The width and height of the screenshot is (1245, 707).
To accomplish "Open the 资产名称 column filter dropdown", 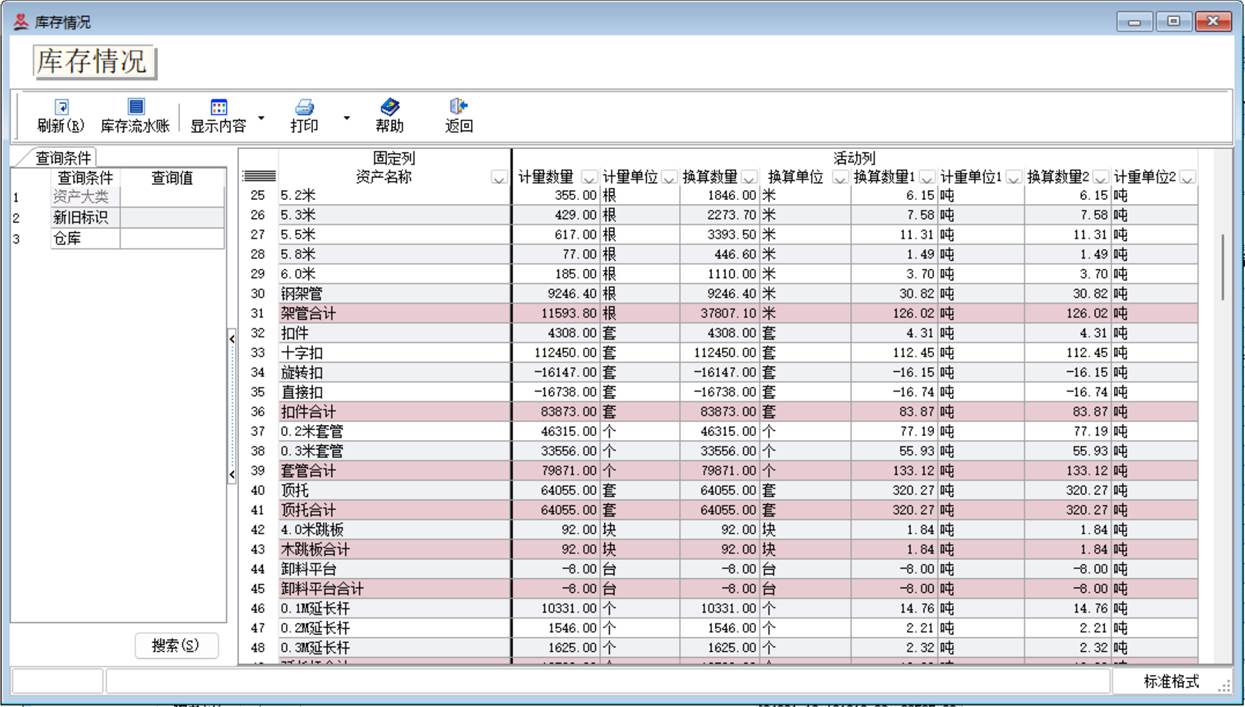I will pos(499,178).
